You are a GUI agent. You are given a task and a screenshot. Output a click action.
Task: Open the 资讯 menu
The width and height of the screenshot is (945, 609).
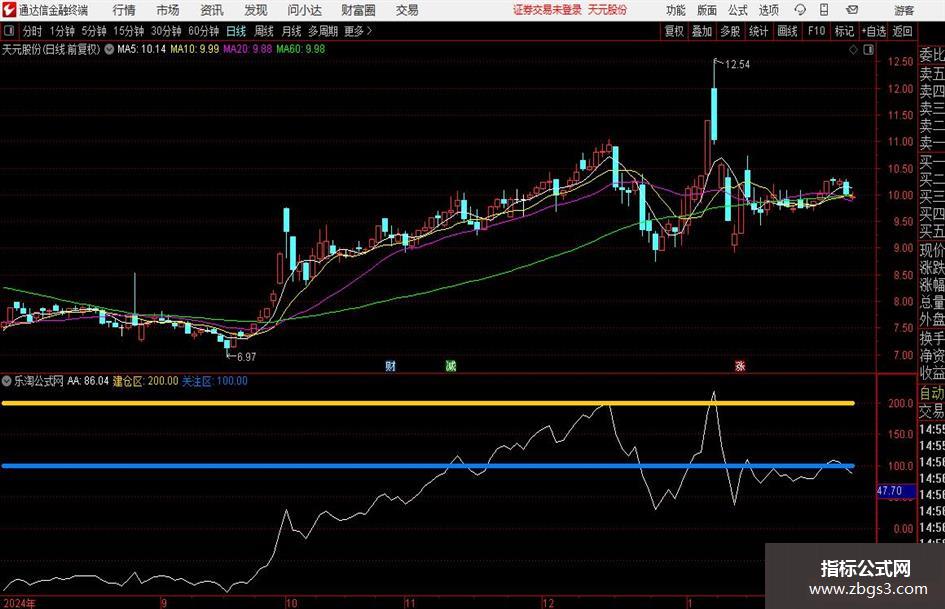point(212,10)
